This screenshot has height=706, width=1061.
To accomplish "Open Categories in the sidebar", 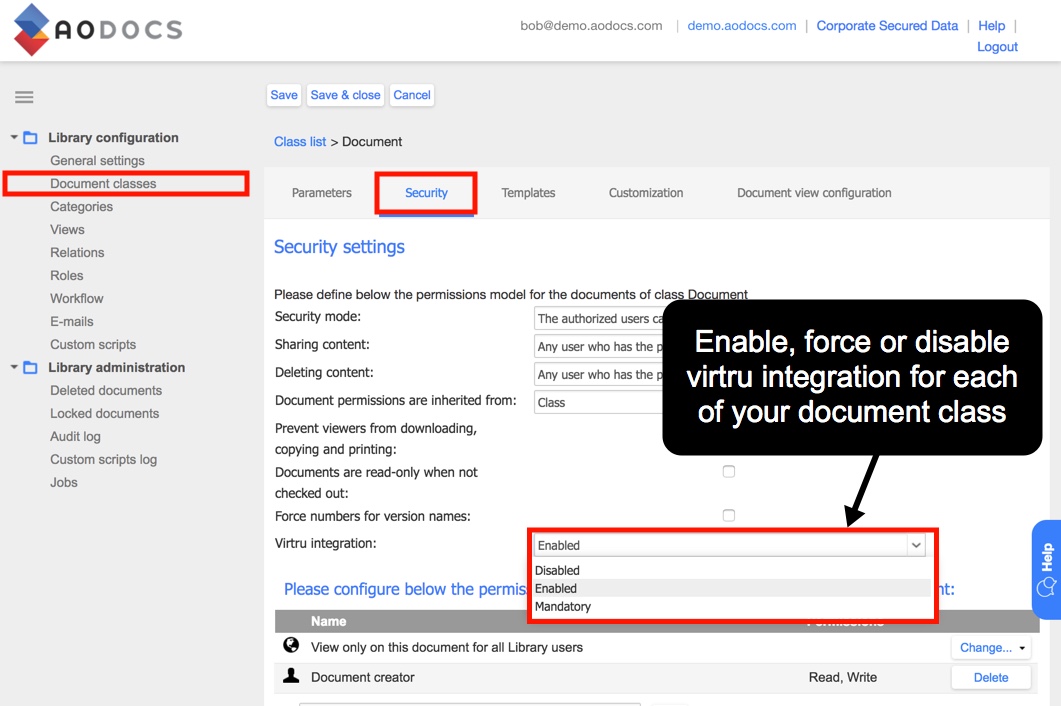I will coord(81,206).
